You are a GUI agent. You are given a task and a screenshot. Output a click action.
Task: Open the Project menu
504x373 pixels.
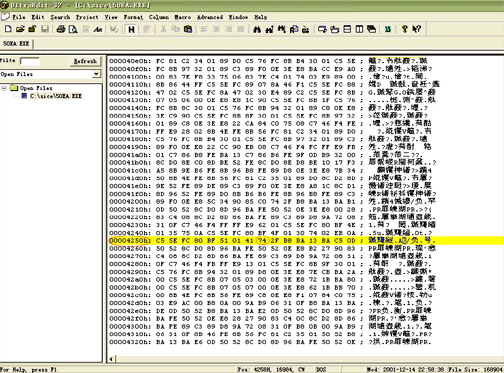click(87, 17)
